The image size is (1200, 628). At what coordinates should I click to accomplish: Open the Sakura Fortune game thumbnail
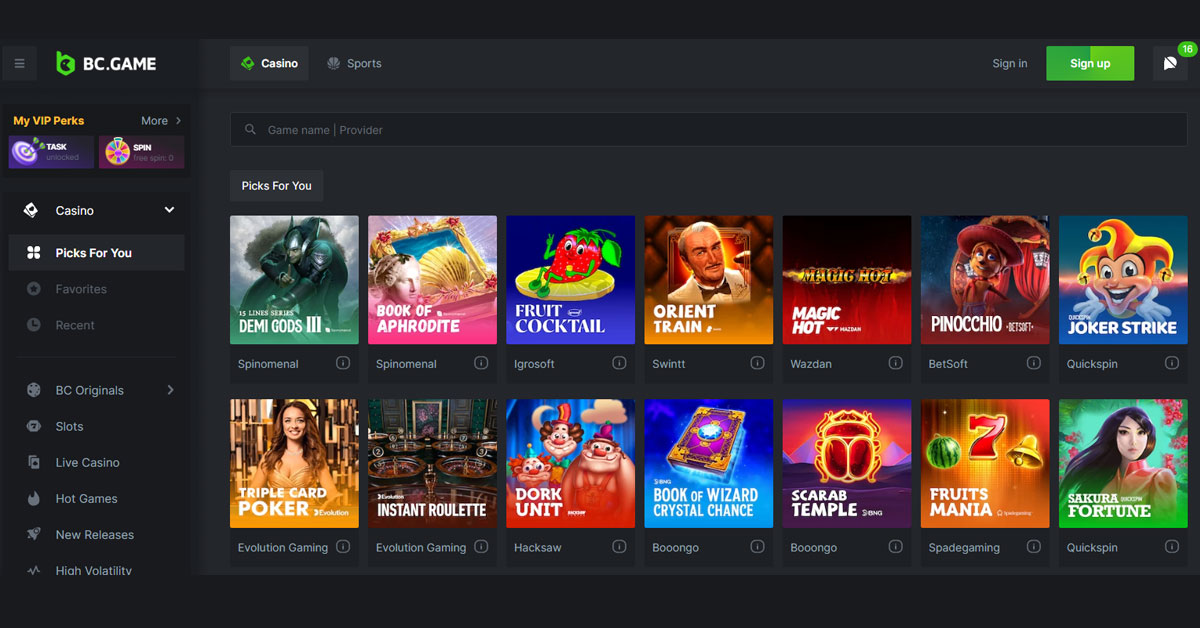click(1123, 463)
